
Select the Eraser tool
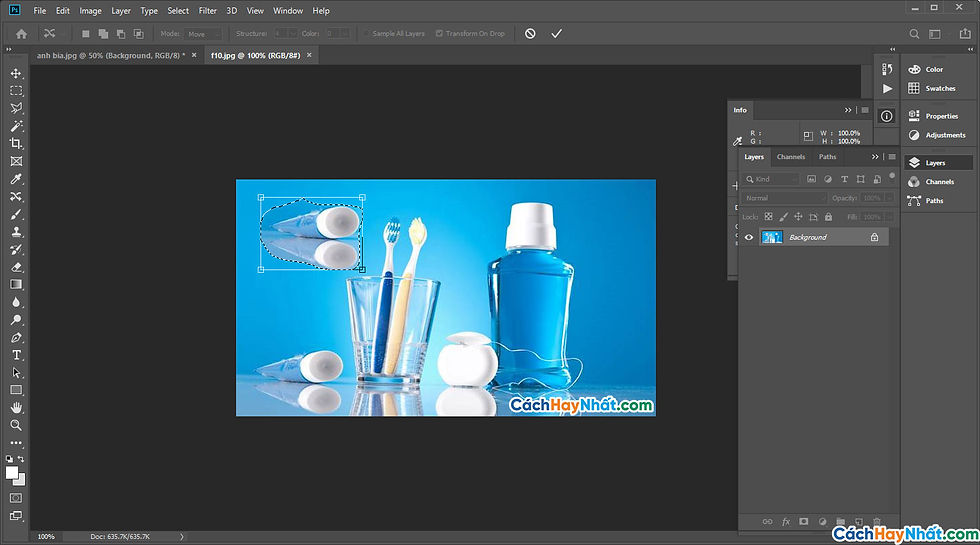[16, 267]
